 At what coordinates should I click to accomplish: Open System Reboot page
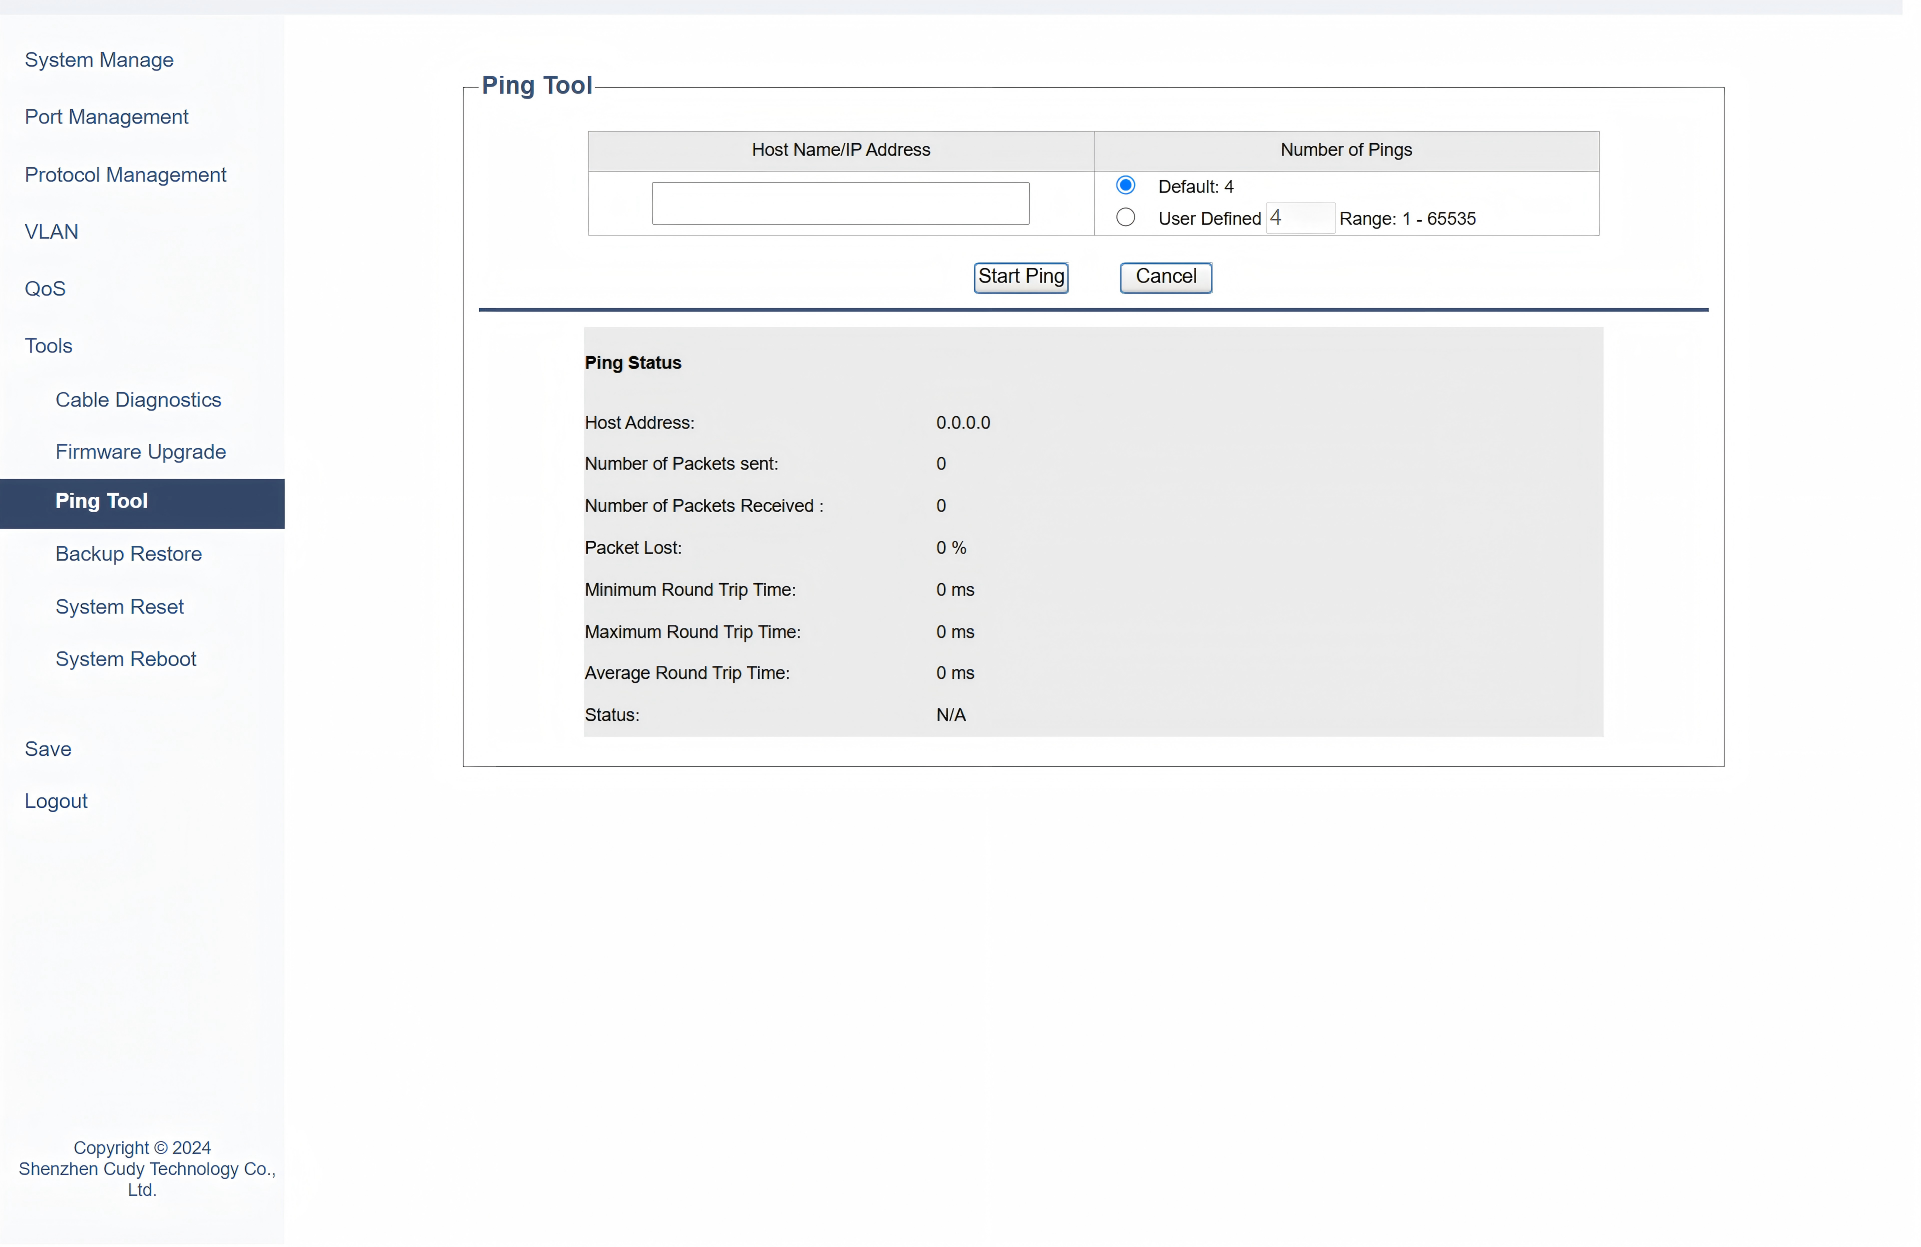125,659
